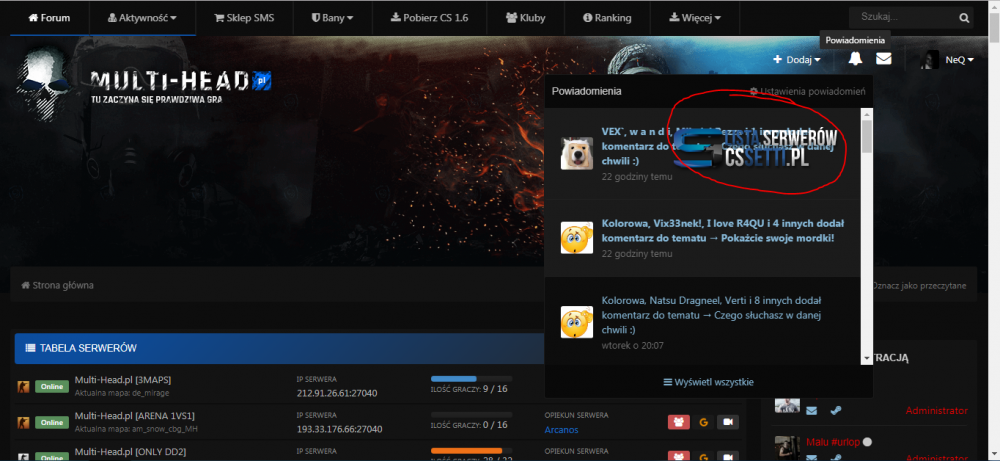Click the Multi-Head.pl skull logo
The height and width of the screenshot is (461, 1000).
pyautogui.click(x=47, y=81)
